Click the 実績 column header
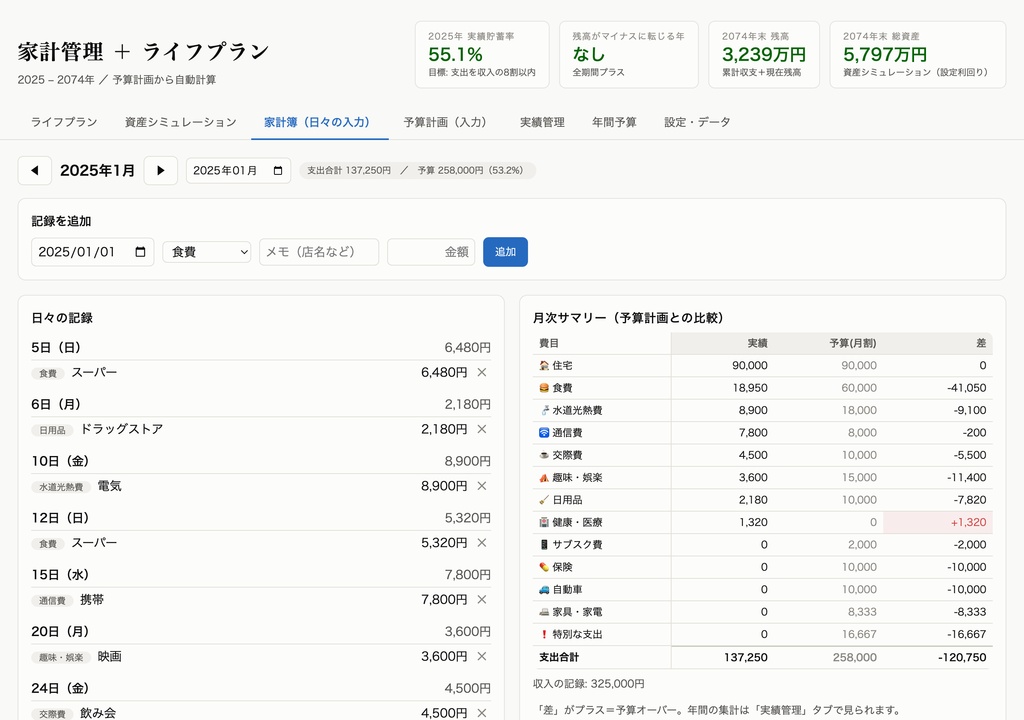The width and height of the screenshot is (1024, 720). tap(722, 343)
